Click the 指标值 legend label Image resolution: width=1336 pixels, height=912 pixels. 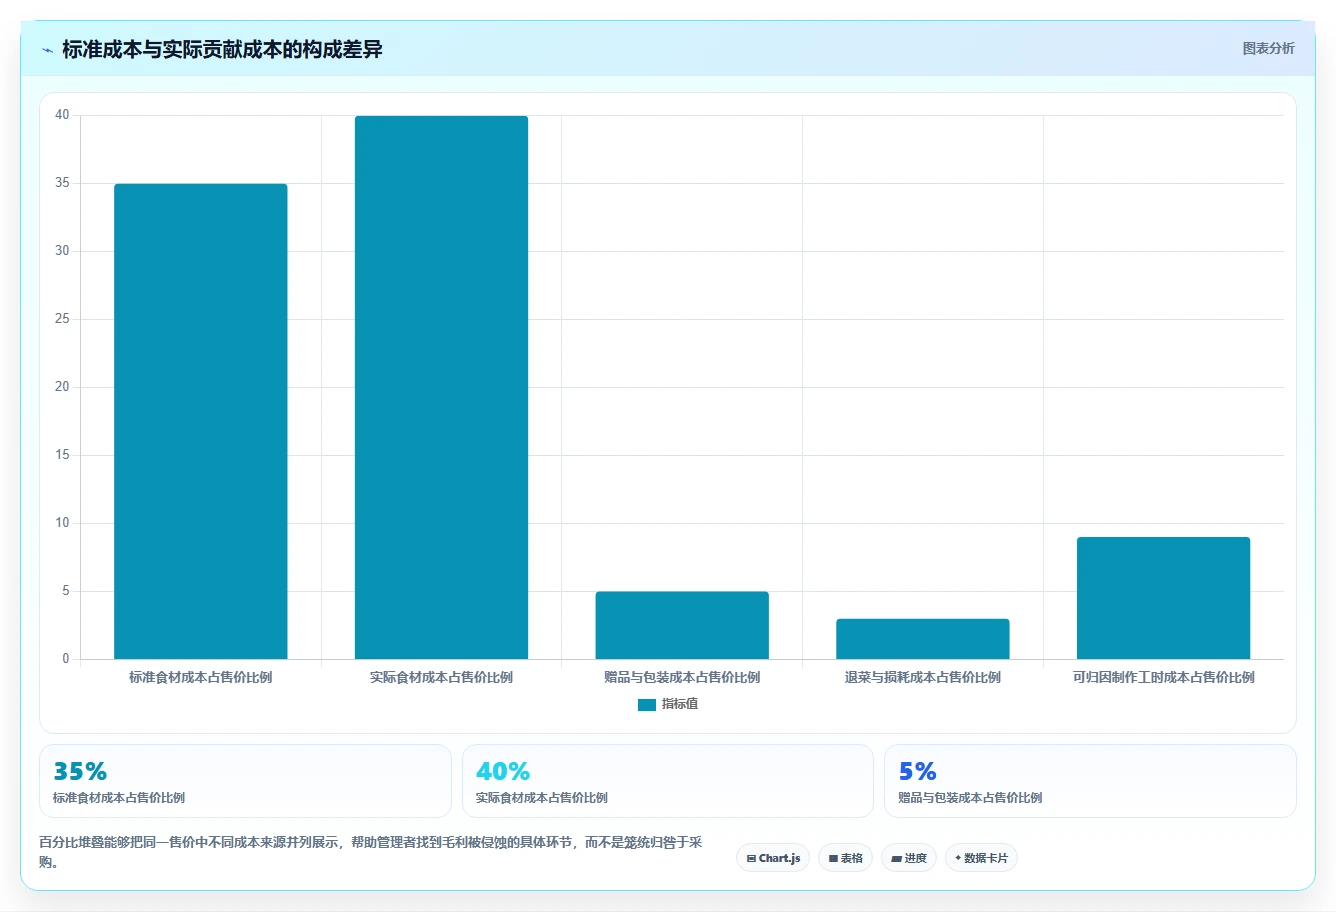[x=680, y=704]
